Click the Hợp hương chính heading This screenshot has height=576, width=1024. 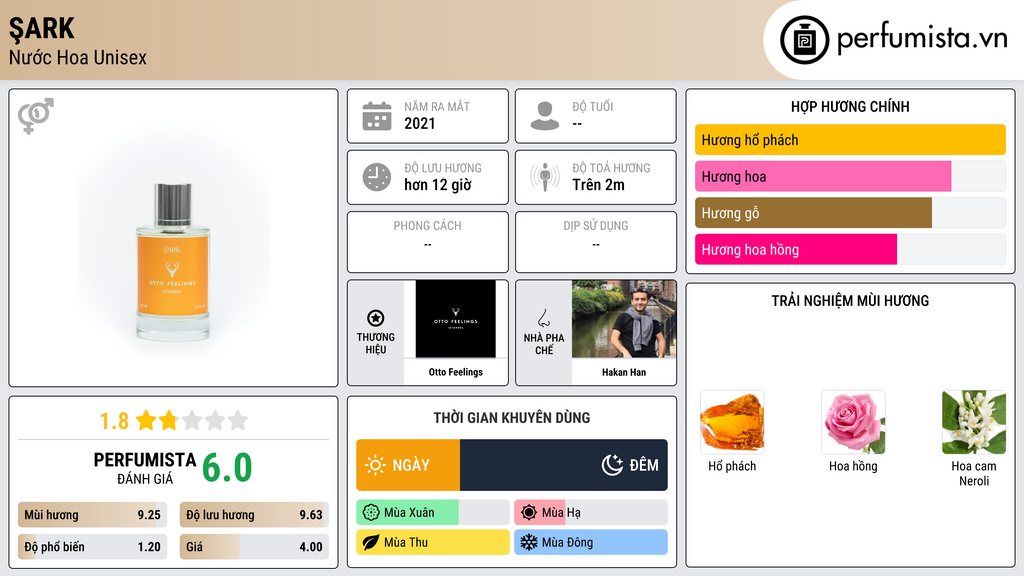850,106
